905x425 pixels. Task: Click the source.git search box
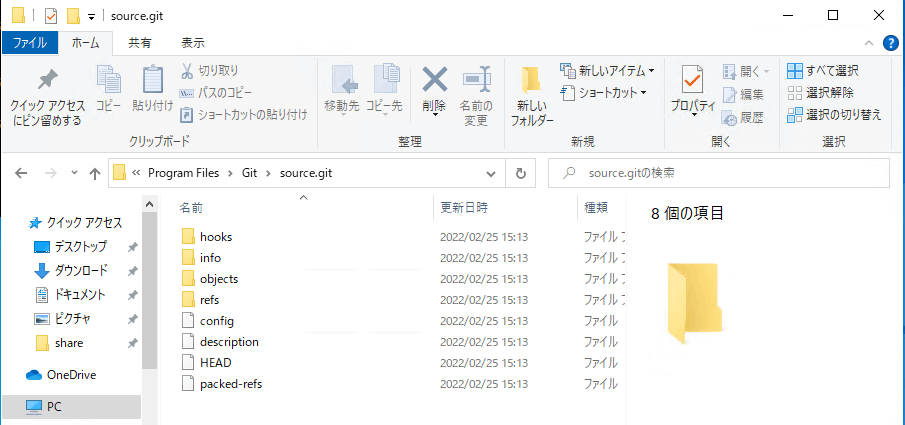point(719,173)
